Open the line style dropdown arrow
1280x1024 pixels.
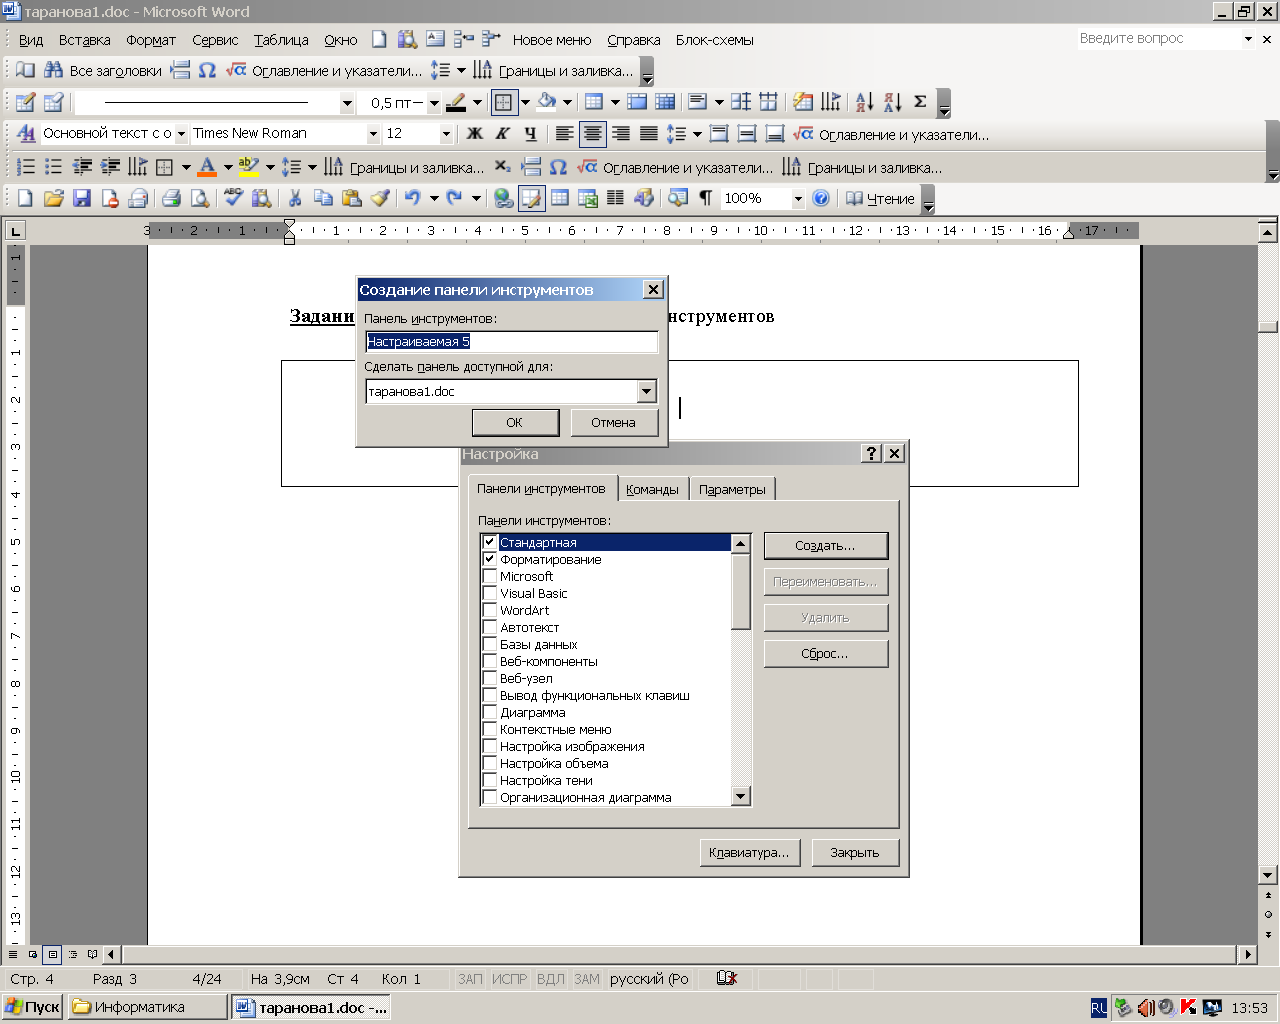click(347, 102)
